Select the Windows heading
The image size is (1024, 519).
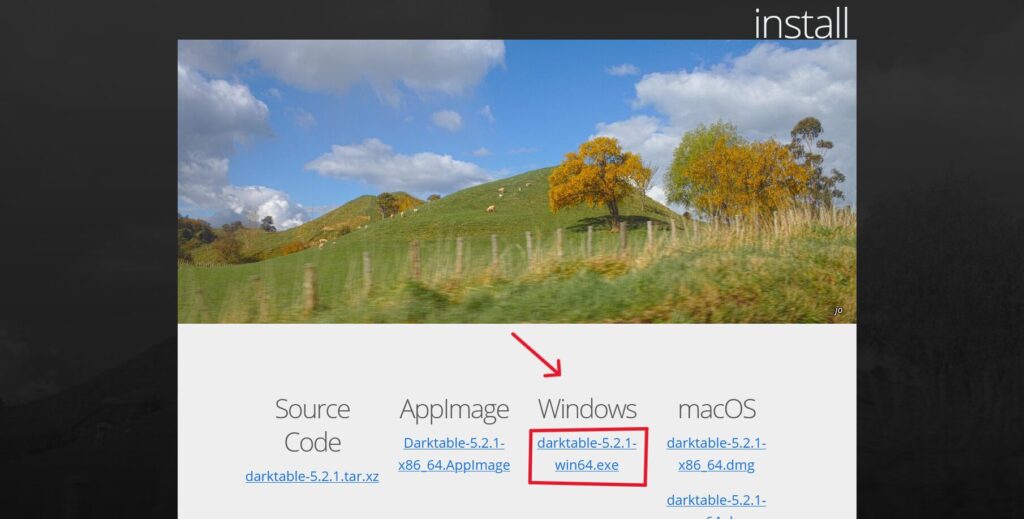click(x=587, y=409)
